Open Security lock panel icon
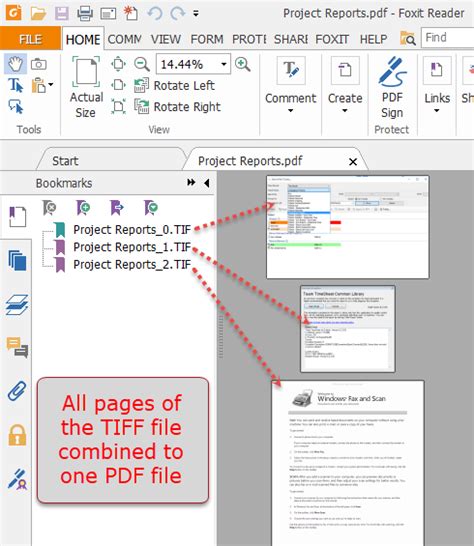Image resolution: width=474 pixels, height=546 pixels. 17,435
